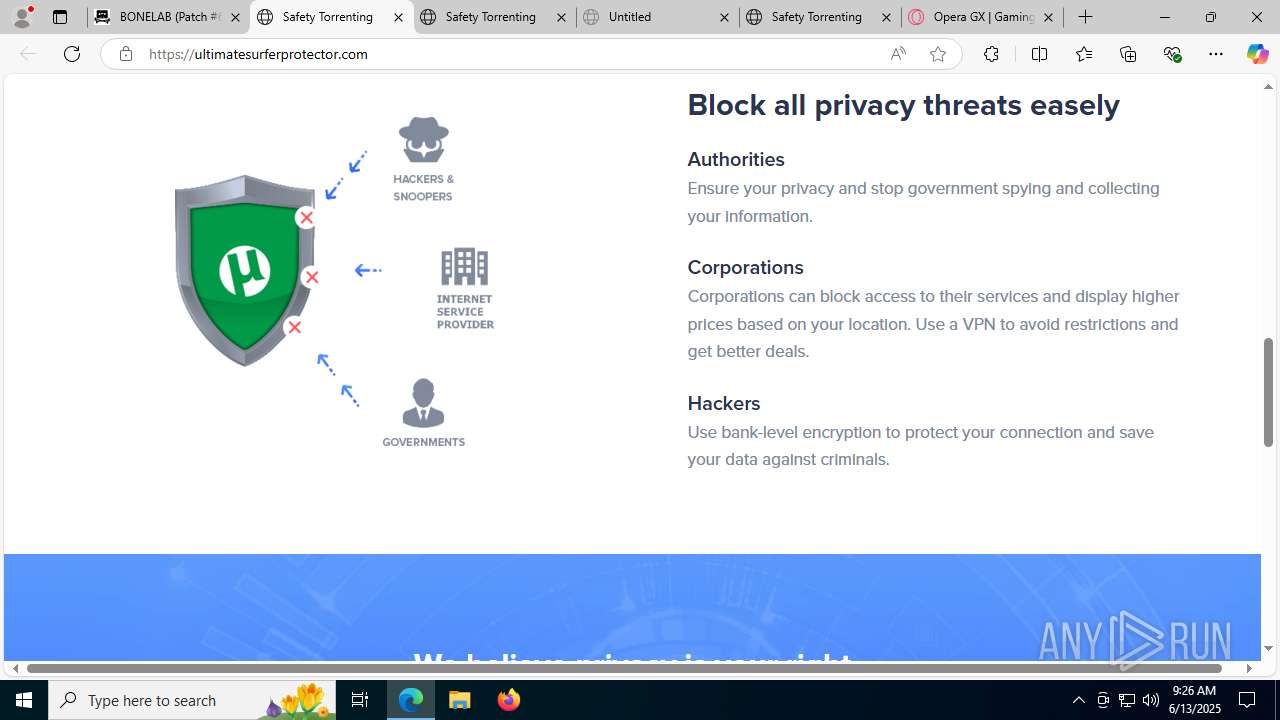Click the Hackers & Snoopers icon
The height and width of the screenshot is (720, 1280).
(x=423, y=140)
